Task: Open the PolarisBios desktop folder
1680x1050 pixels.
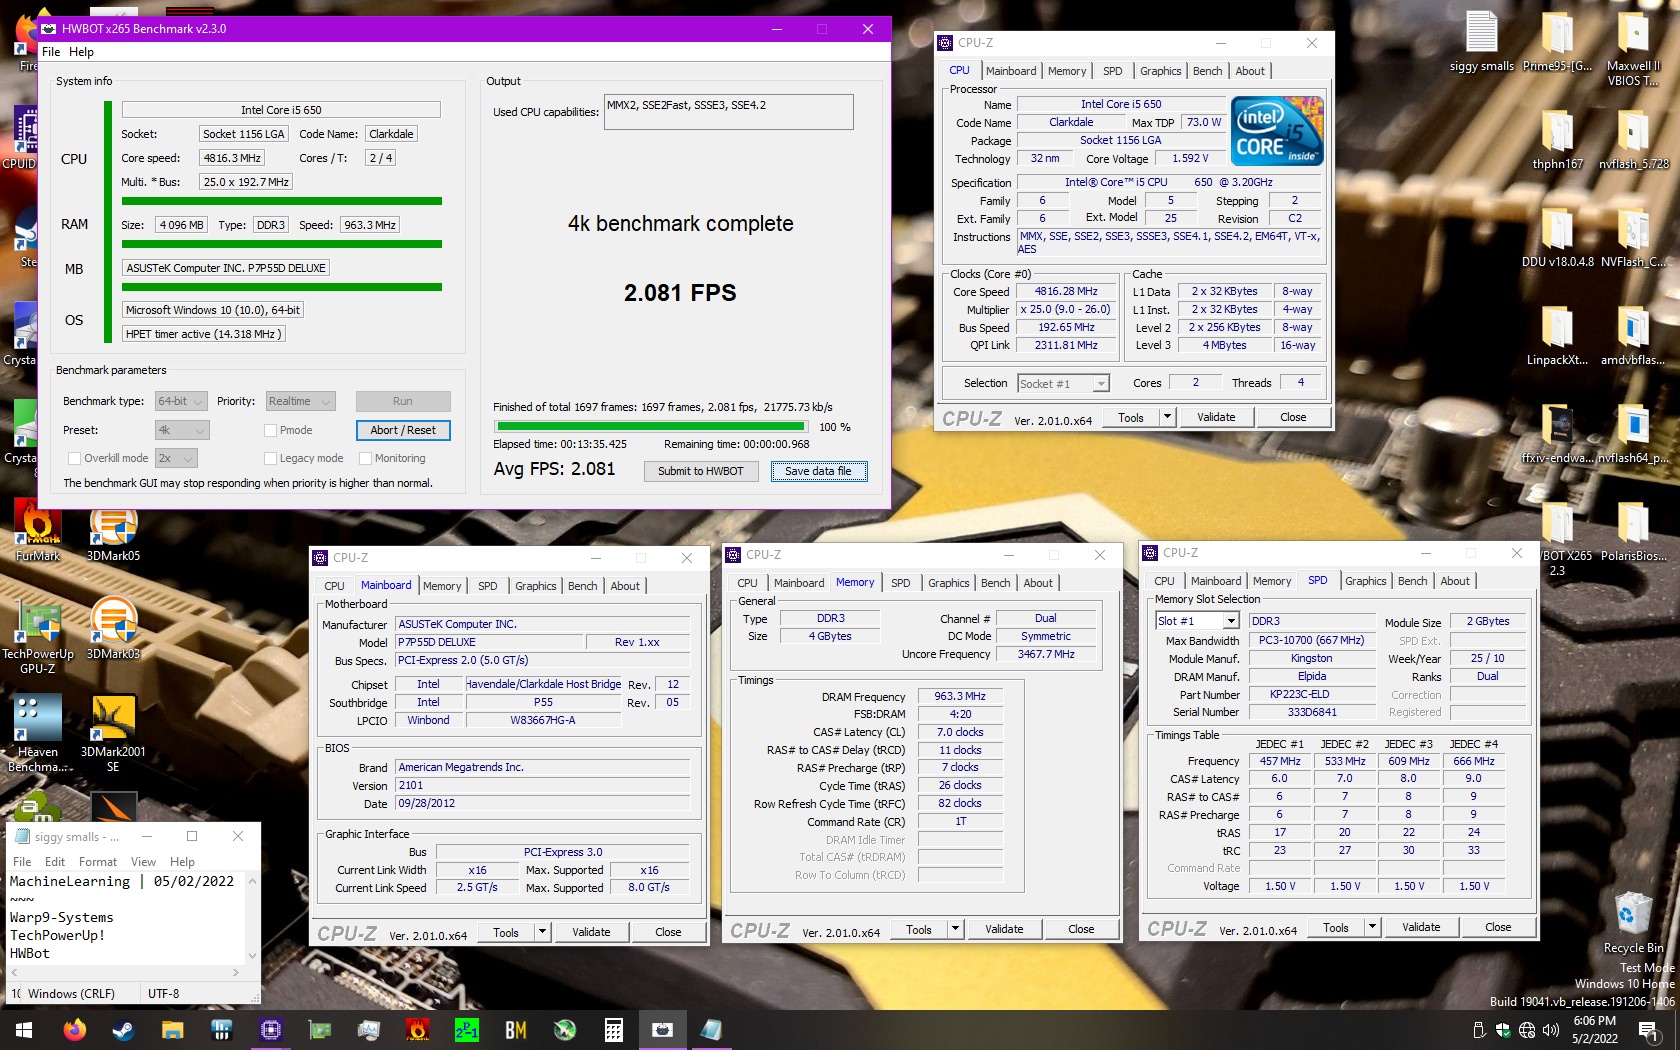Action: [x=1633, y=532]
